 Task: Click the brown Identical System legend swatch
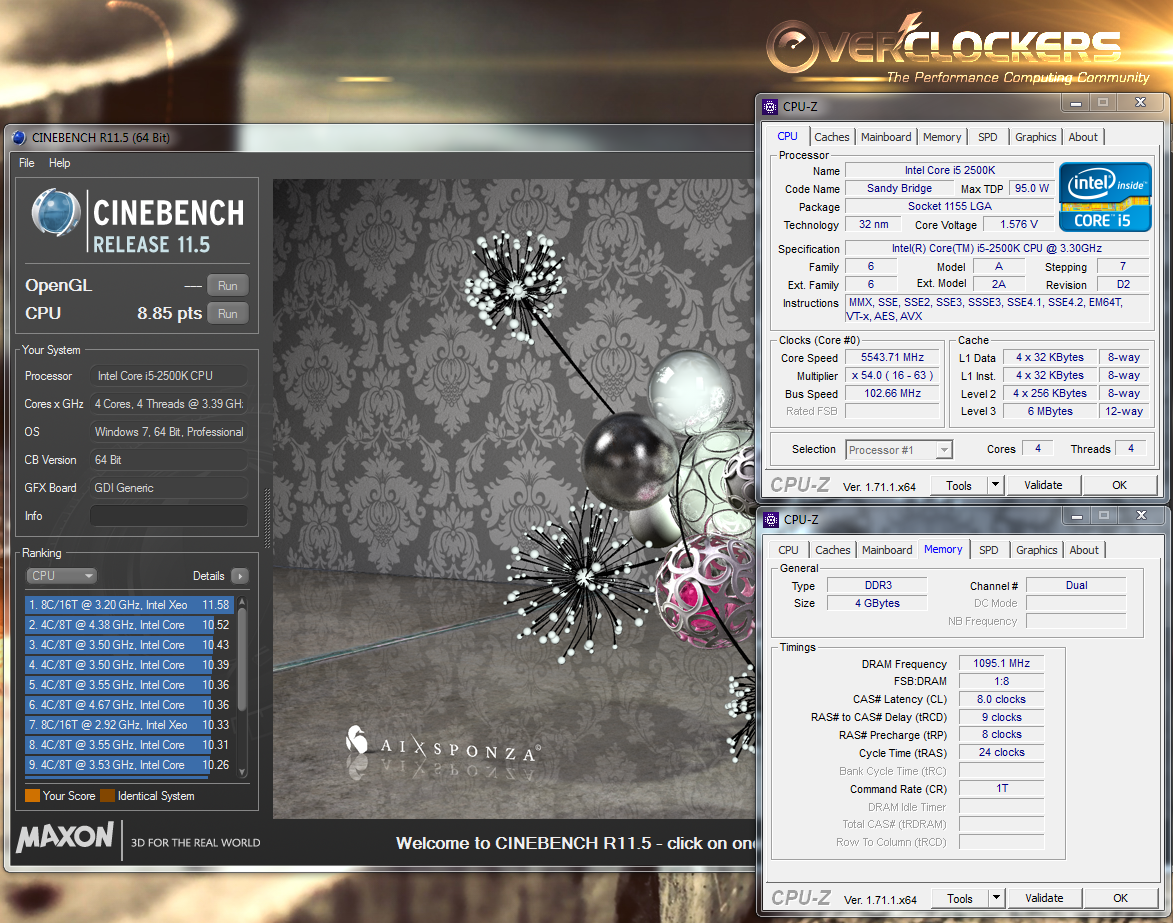coord(108,796)
